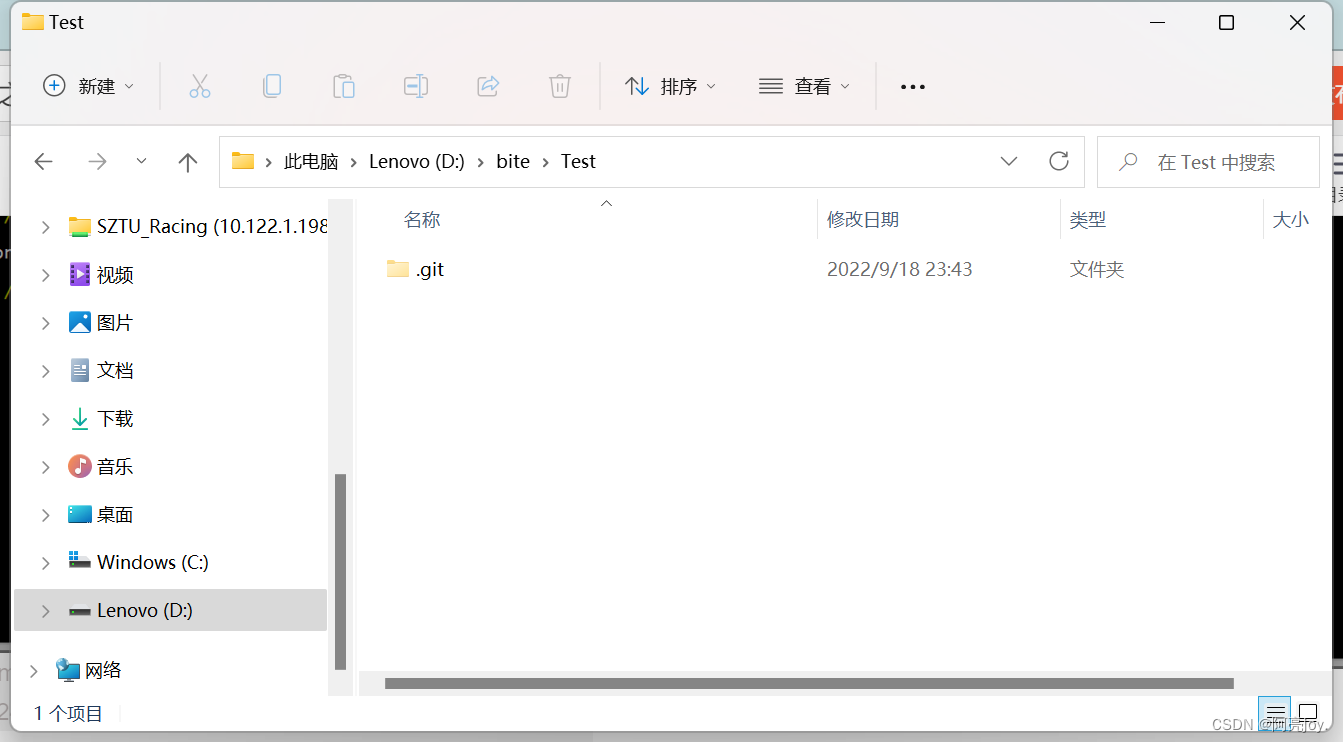Click the search magnifier icon

[1128, 162]
